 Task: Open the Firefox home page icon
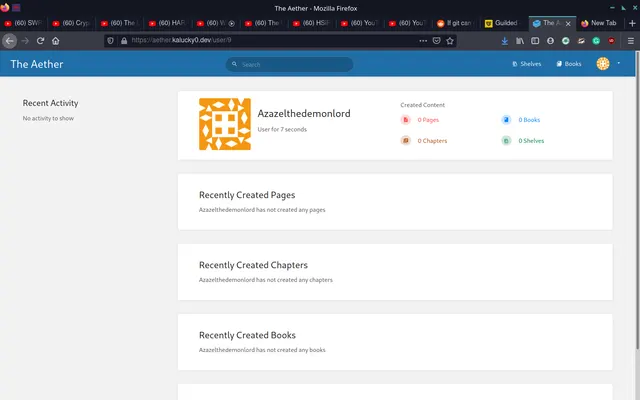point(56,41)
